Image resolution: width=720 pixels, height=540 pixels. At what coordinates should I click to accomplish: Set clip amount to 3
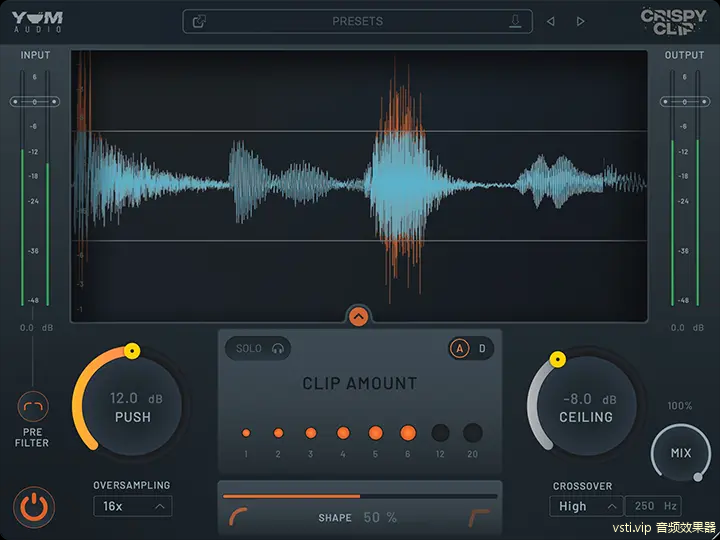[311, 433]
